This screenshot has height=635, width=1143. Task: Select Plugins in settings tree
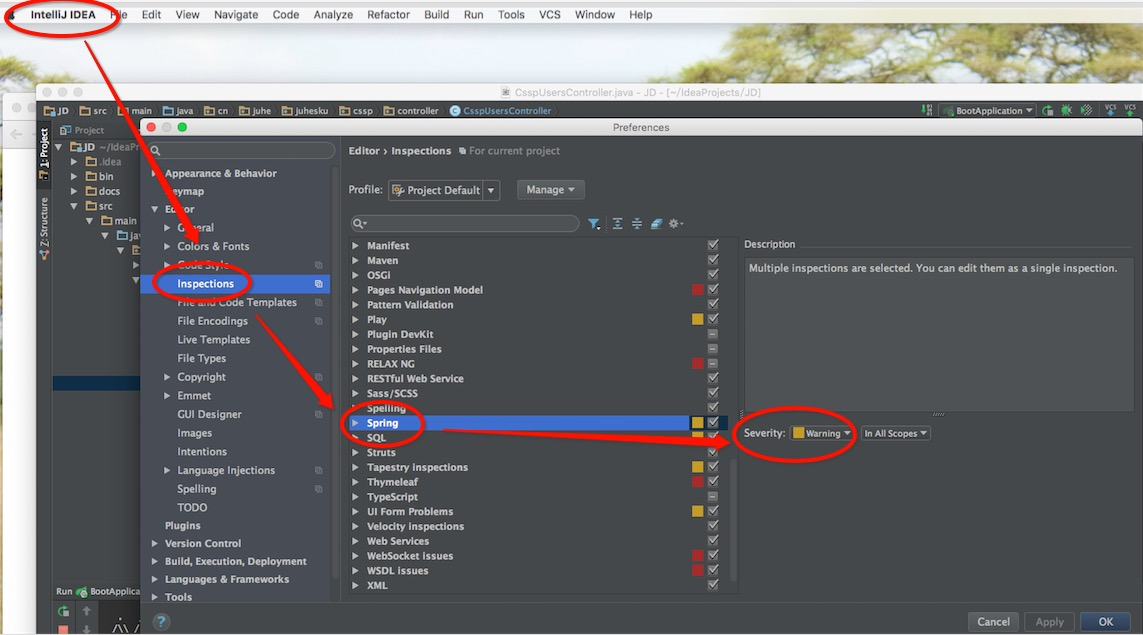point(182,526)
